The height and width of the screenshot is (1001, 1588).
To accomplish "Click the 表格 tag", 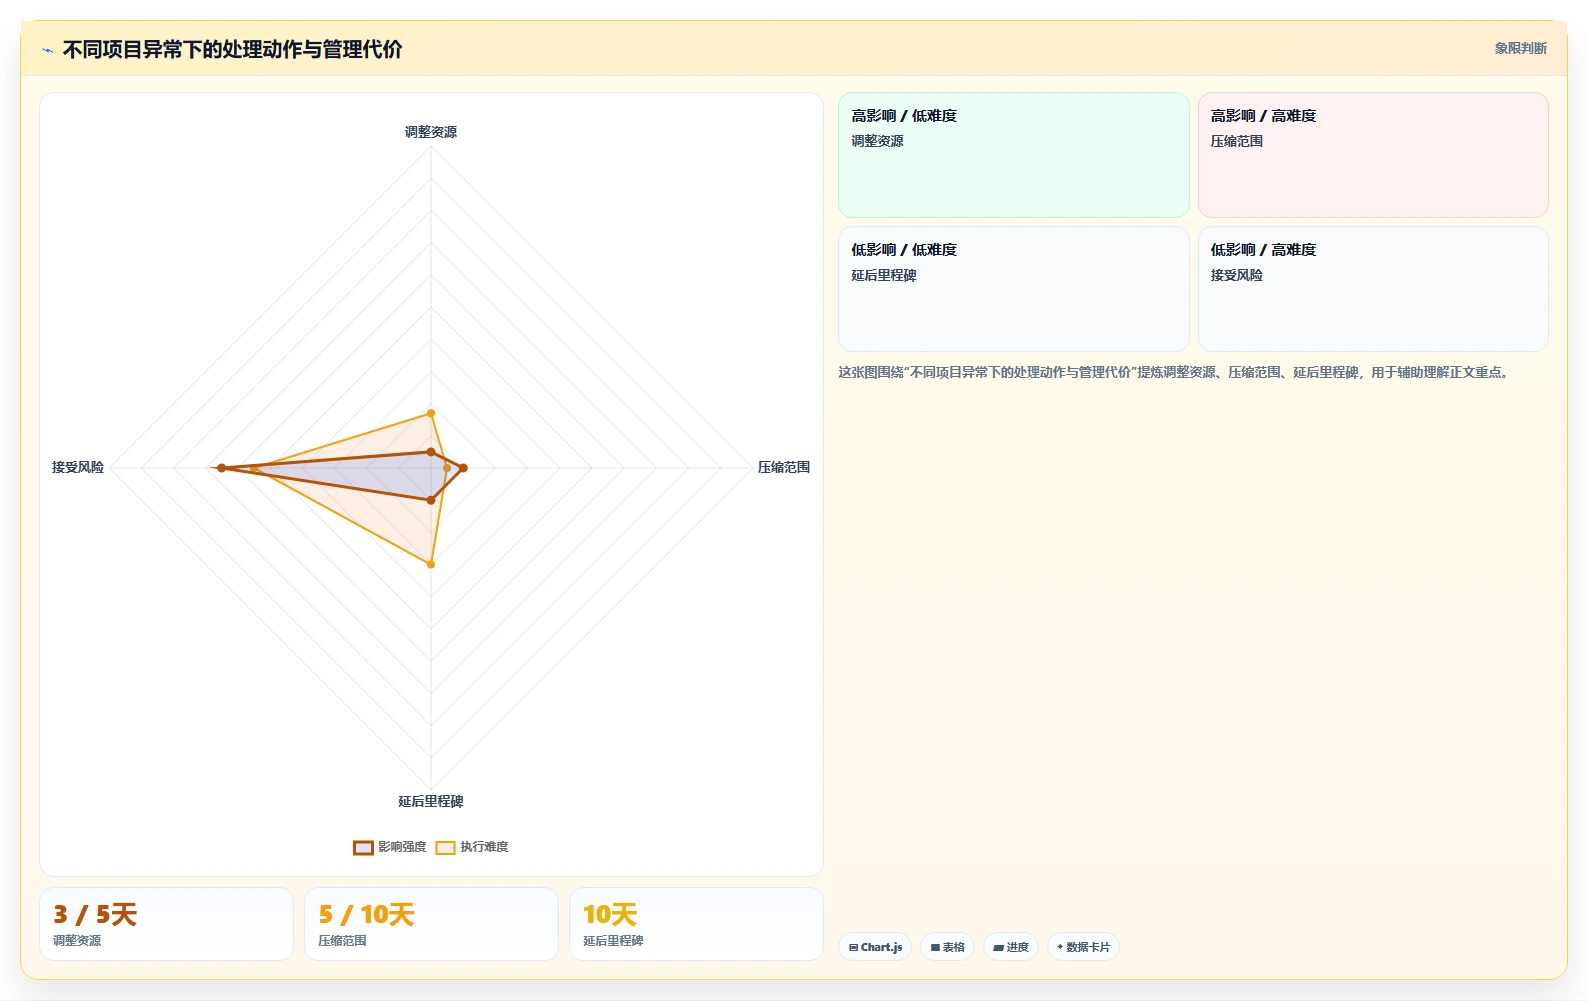I will coord(948,947).
